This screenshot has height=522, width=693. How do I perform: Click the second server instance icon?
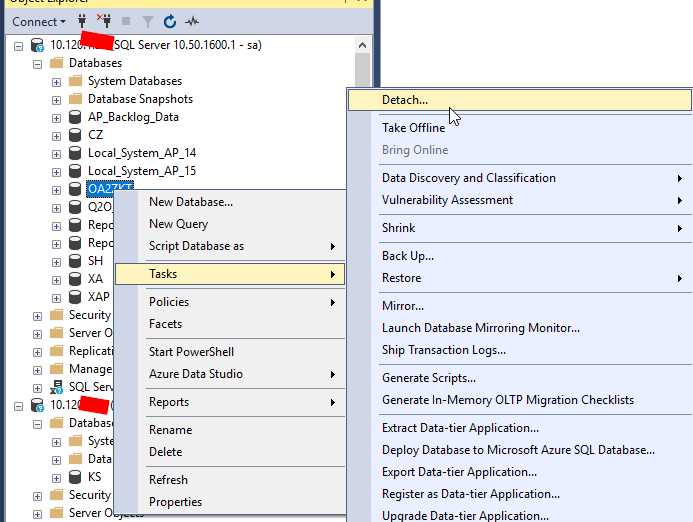[38, 405]
